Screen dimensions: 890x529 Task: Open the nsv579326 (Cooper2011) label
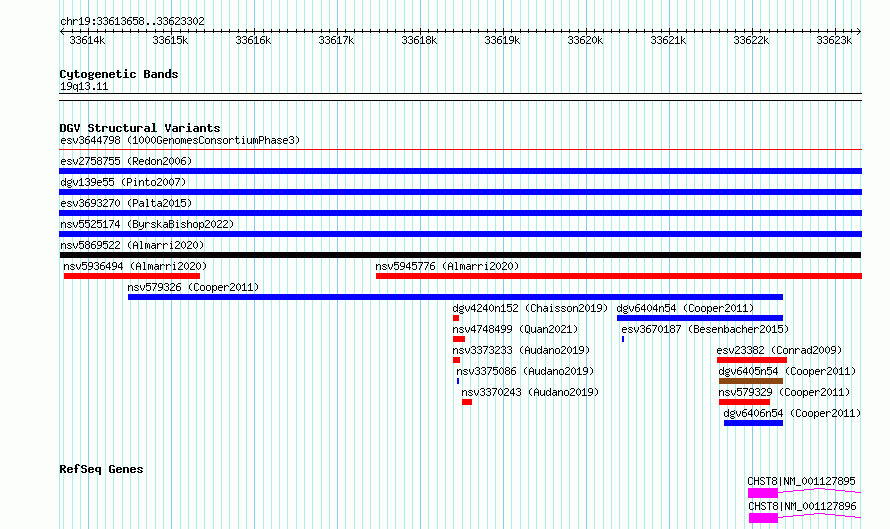(x=193, y=287)
